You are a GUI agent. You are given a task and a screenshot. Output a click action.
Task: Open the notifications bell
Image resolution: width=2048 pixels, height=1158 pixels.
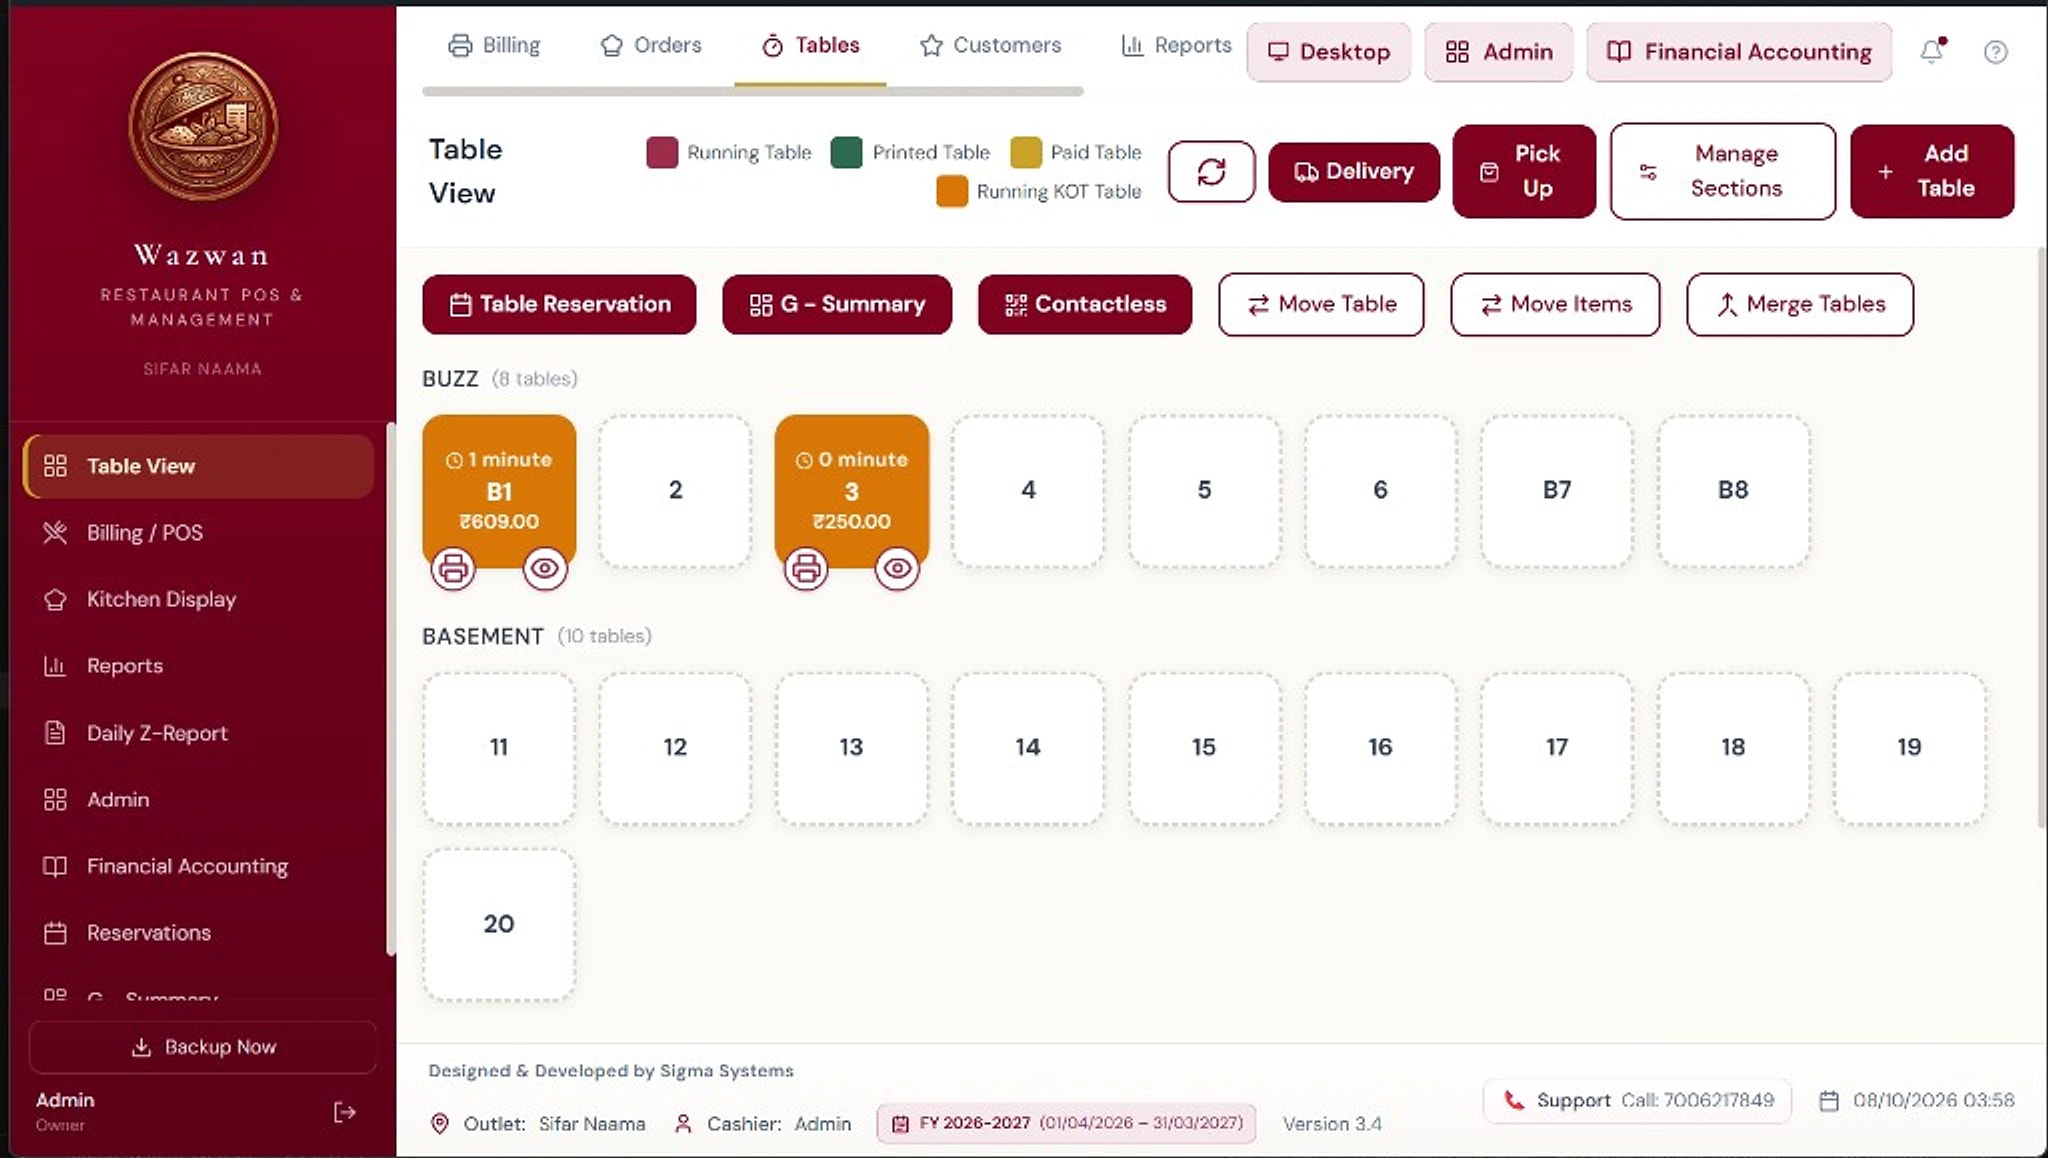1933,51
